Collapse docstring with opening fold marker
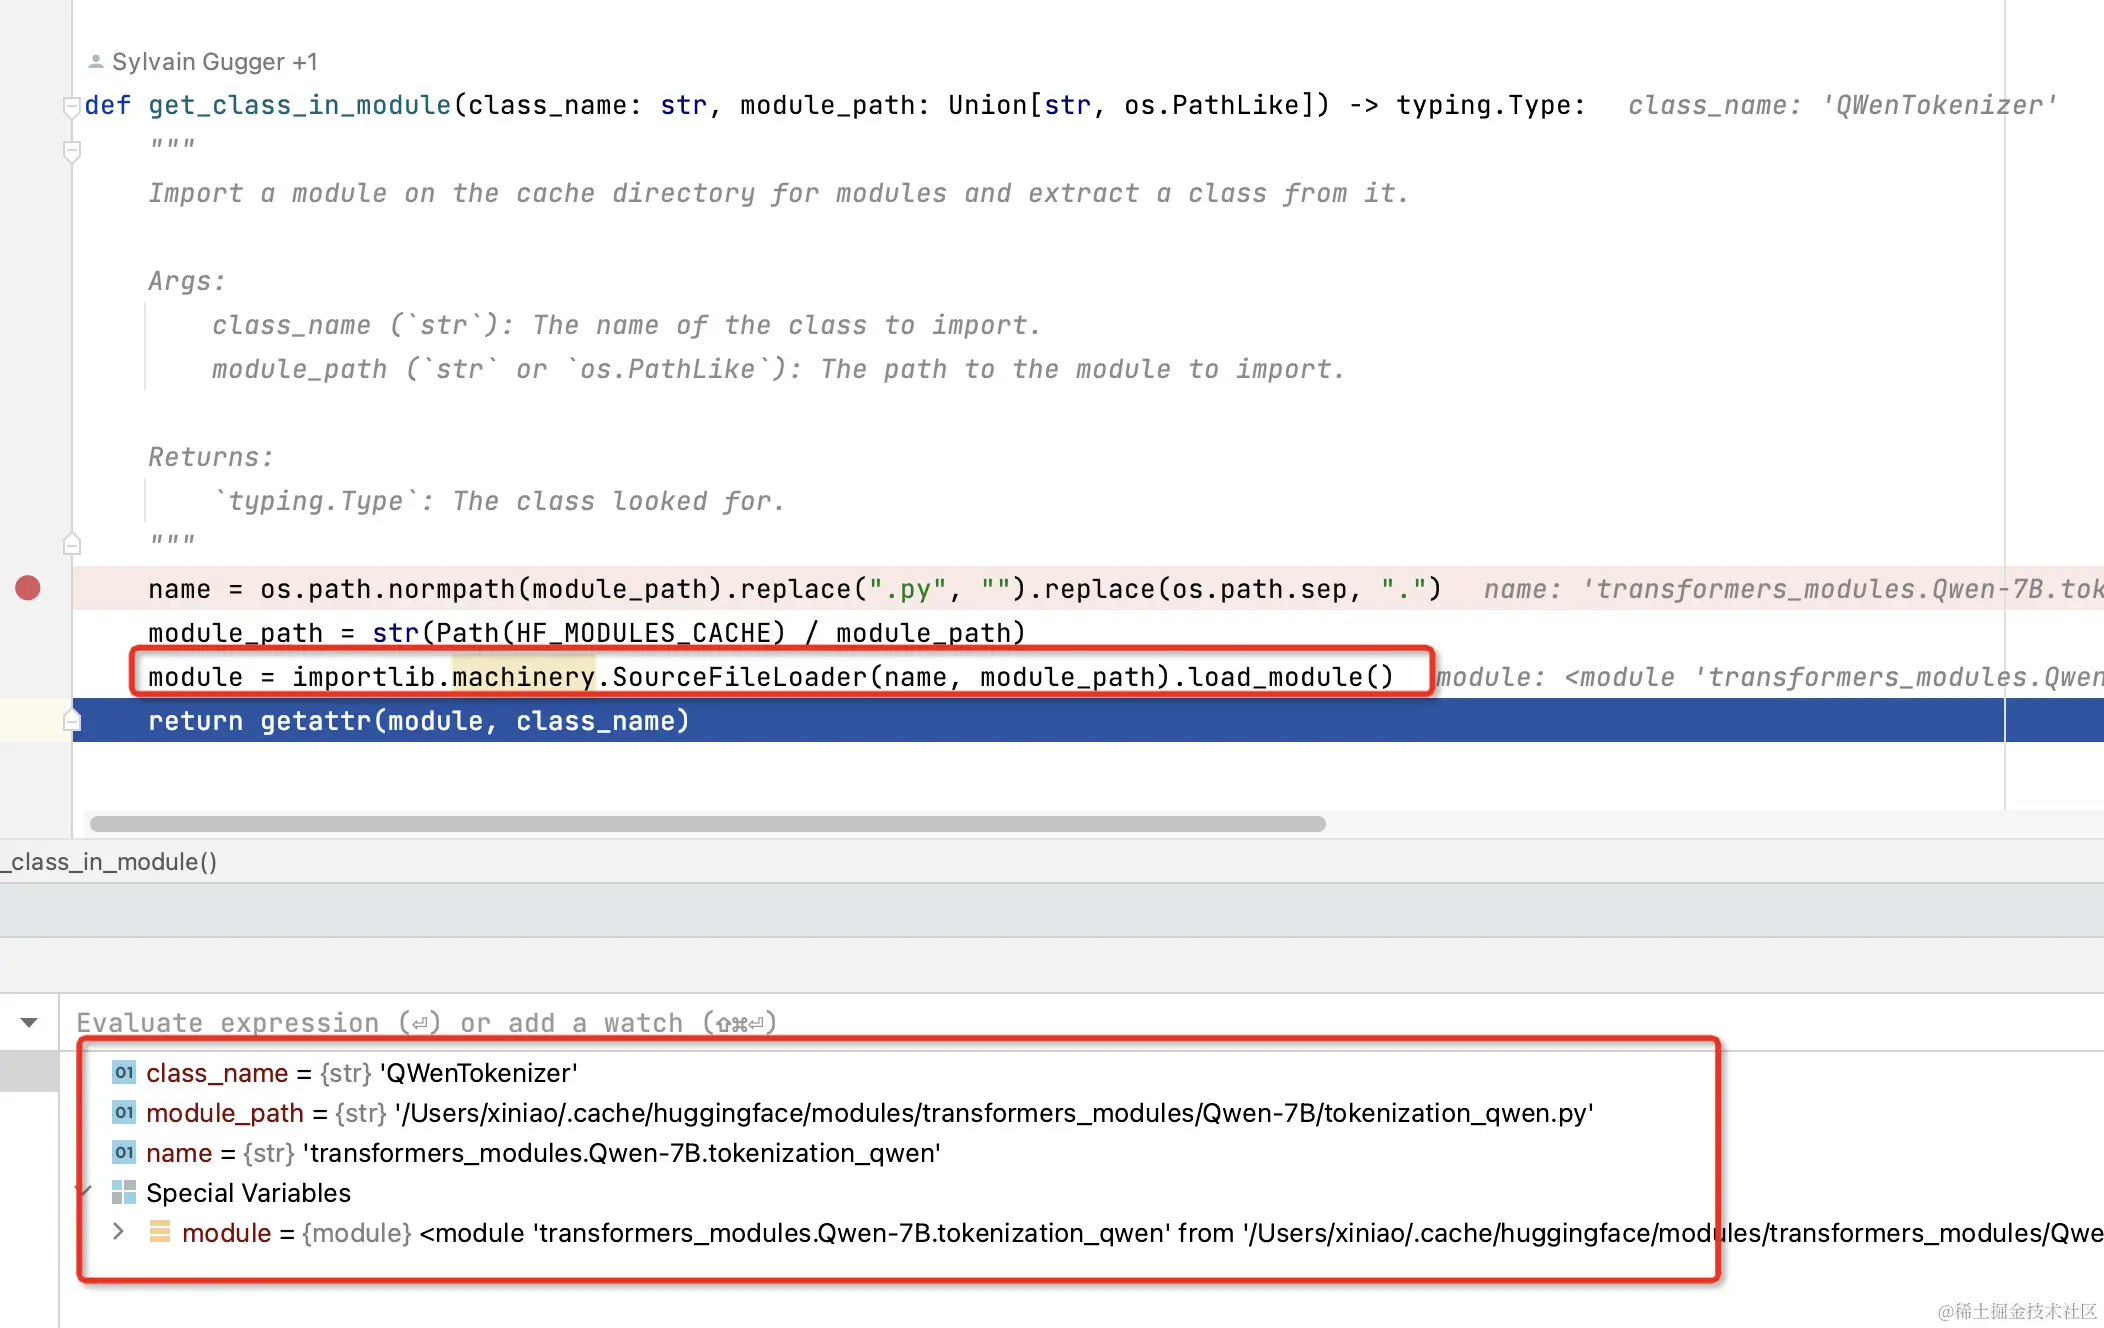This screenshot has height=1328, width=2104. 72,151
